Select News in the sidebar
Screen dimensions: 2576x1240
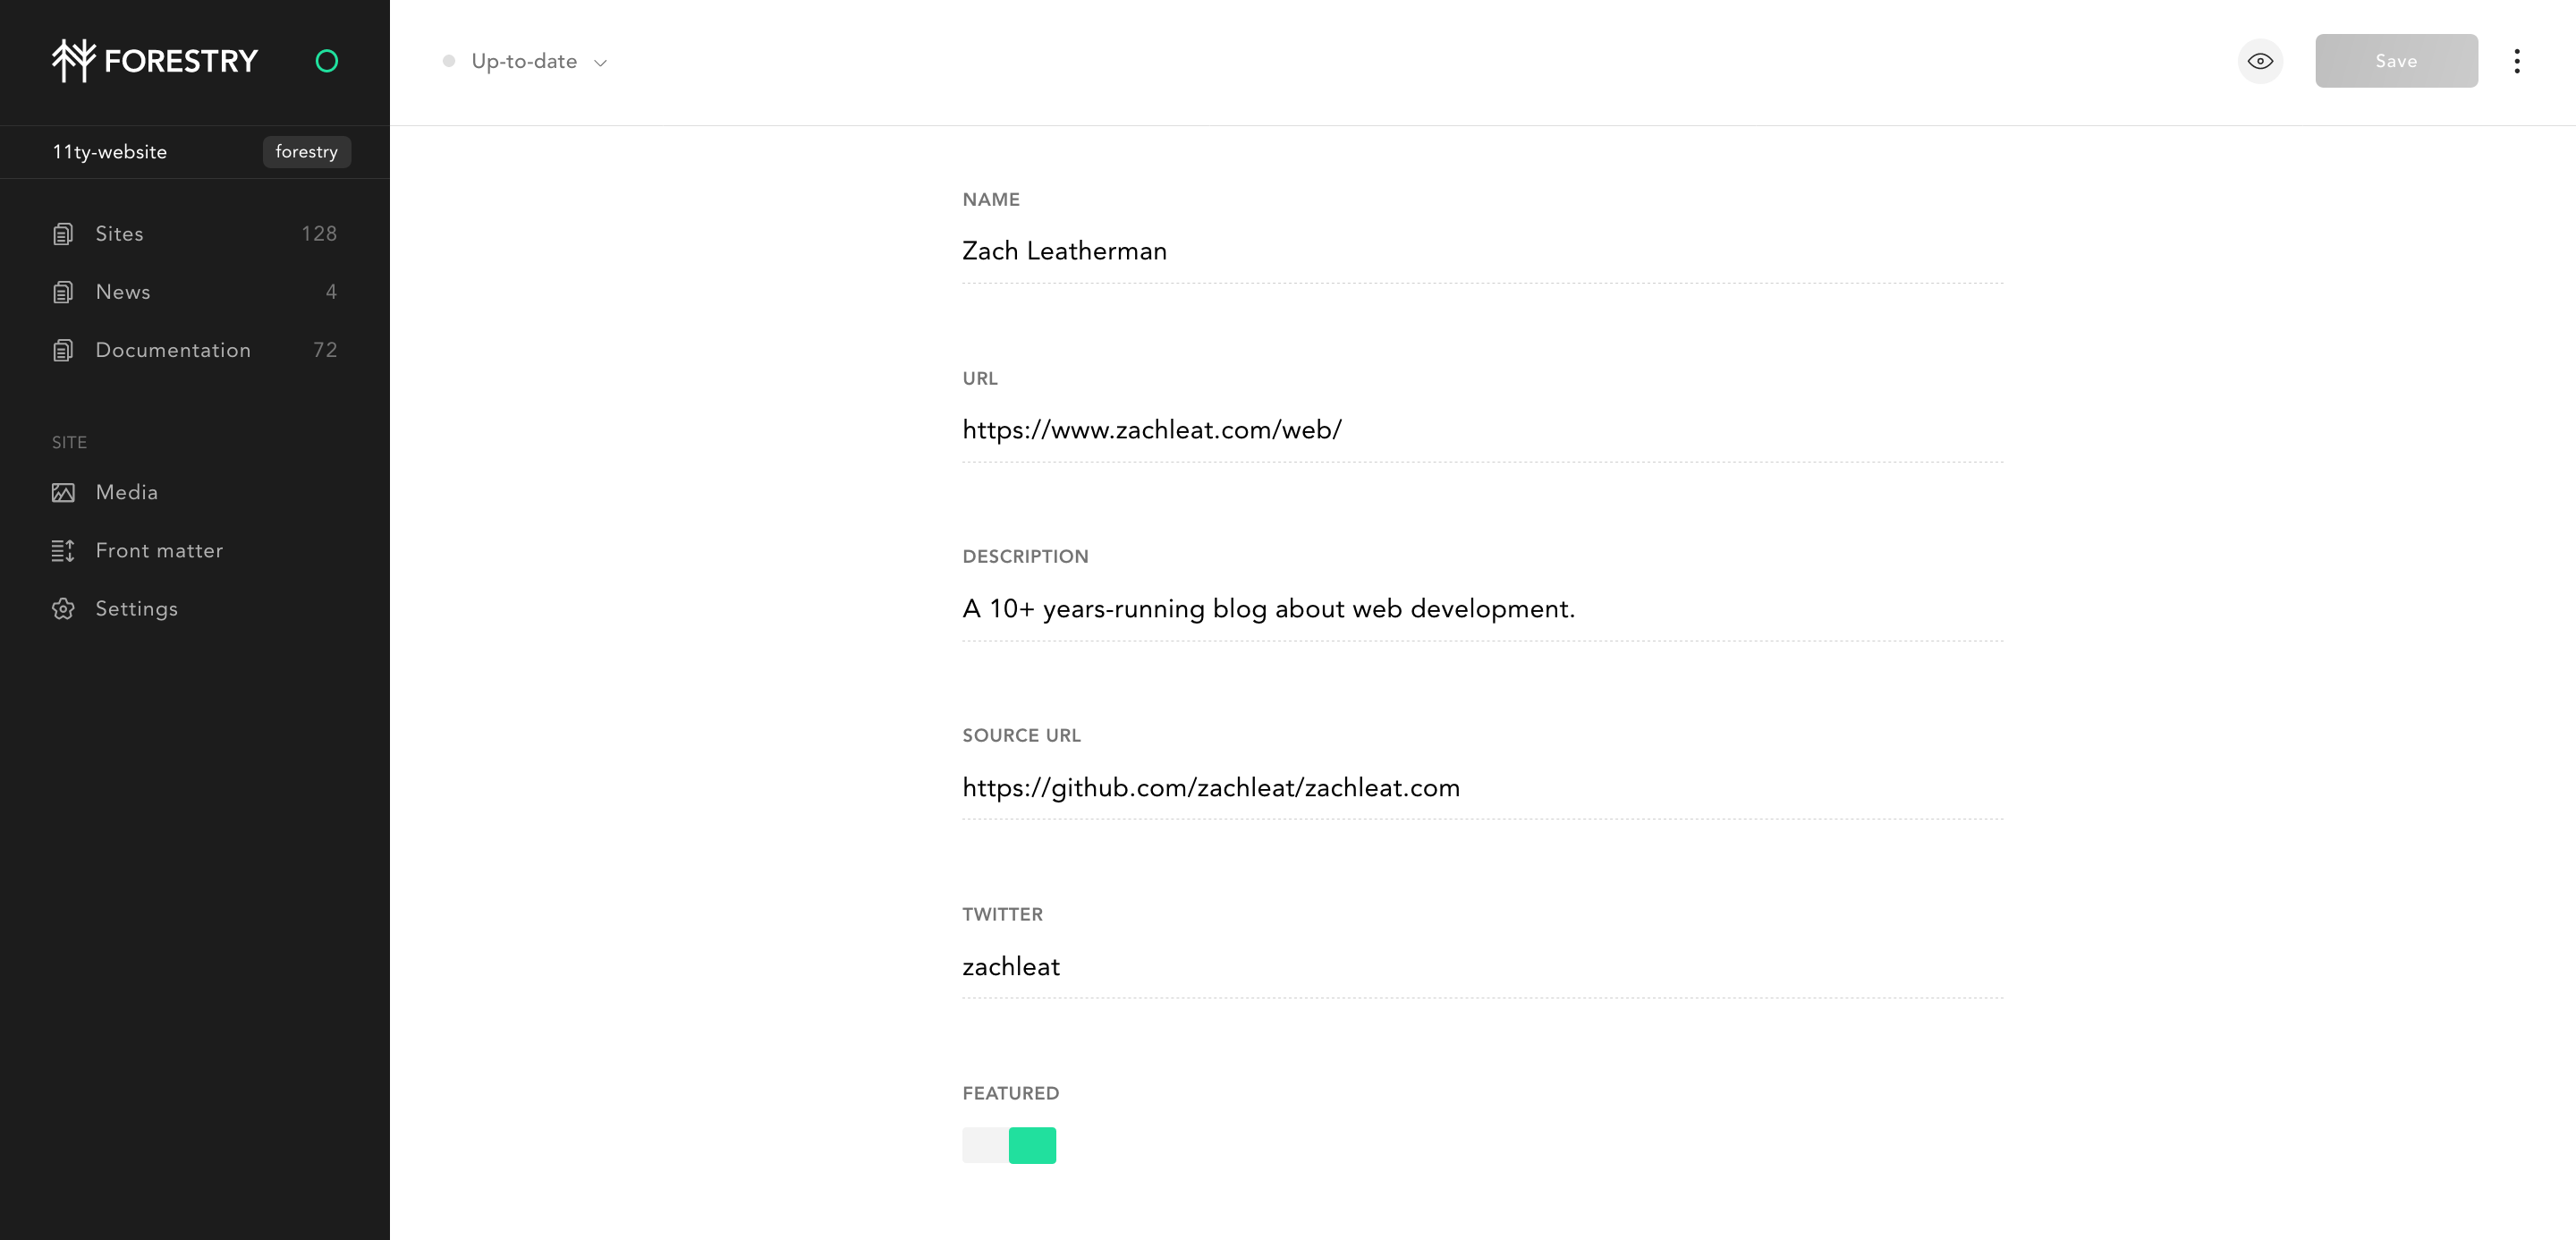(195, 292)
